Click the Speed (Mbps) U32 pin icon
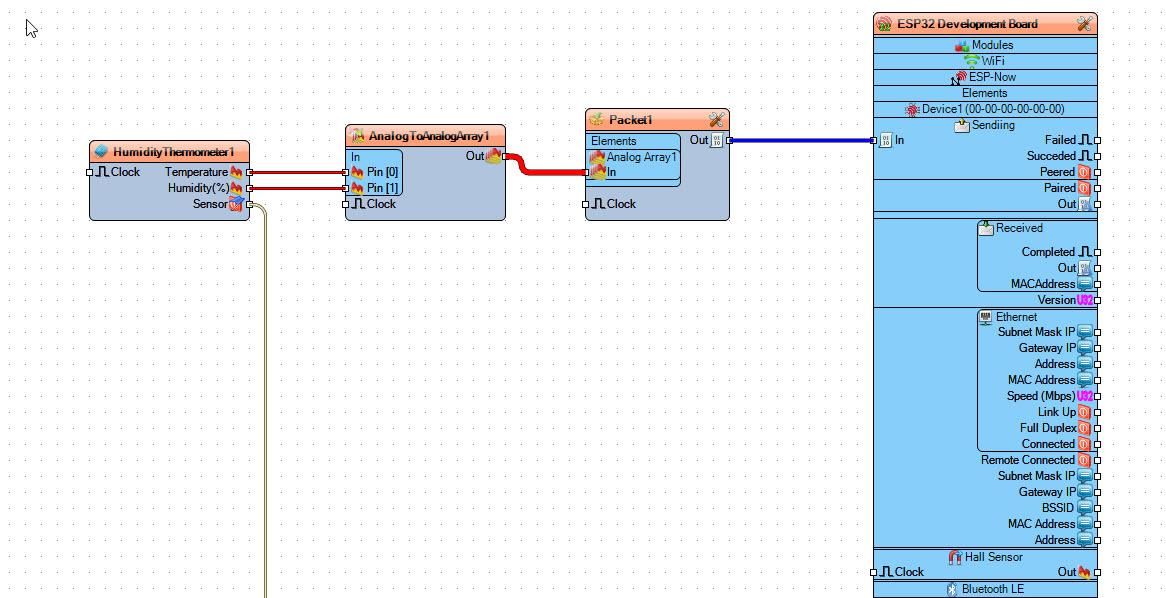The image size is (1166, 598). pos(1085,396)
